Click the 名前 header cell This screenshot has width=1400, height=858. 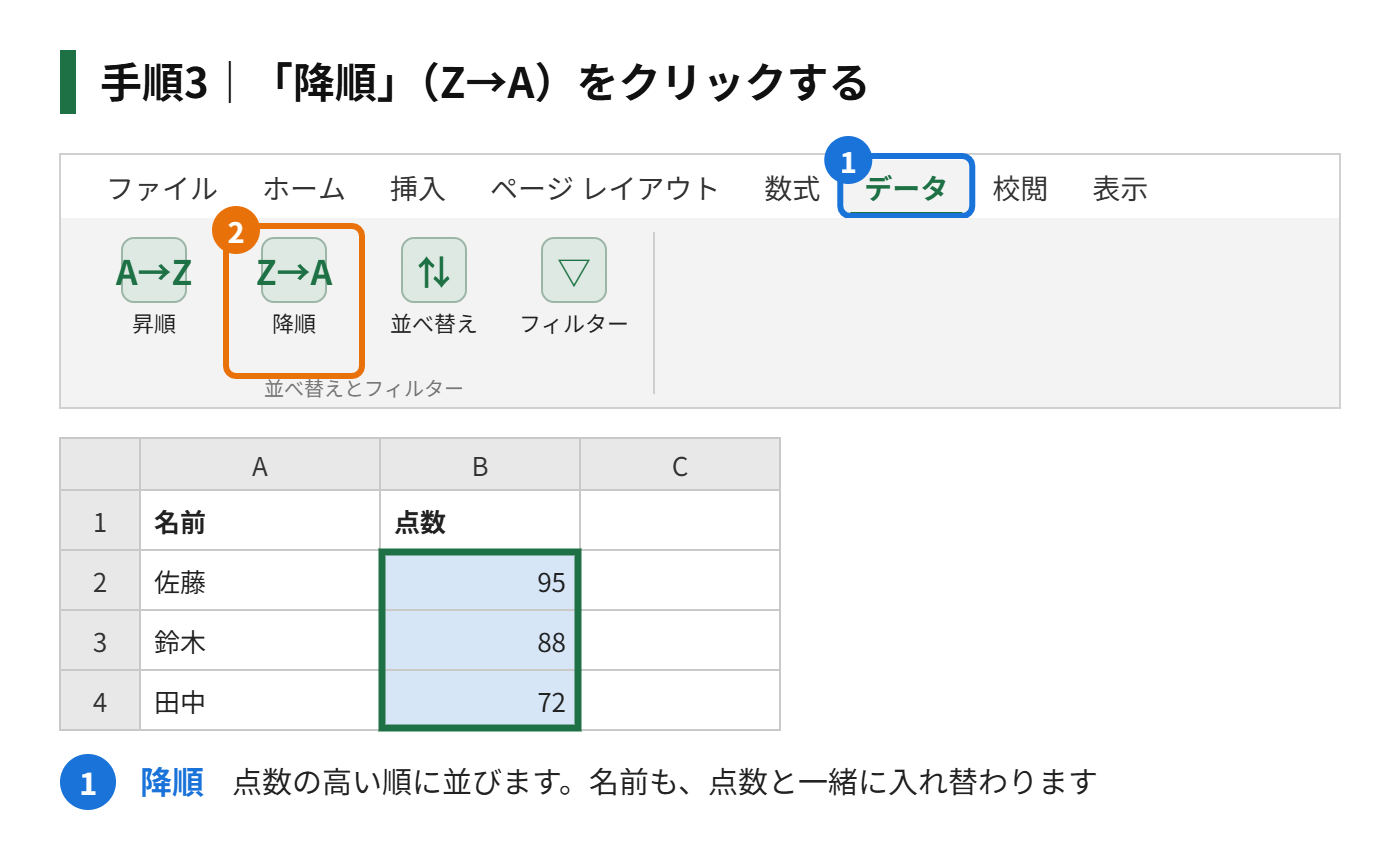point(260,520)
